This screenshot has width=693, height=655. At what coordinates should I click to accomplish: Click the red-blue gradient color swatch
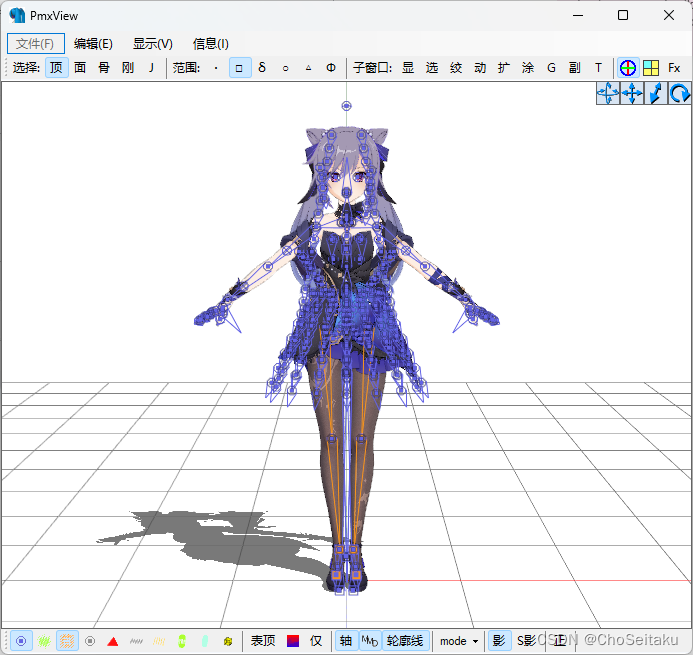pos(293,641)
